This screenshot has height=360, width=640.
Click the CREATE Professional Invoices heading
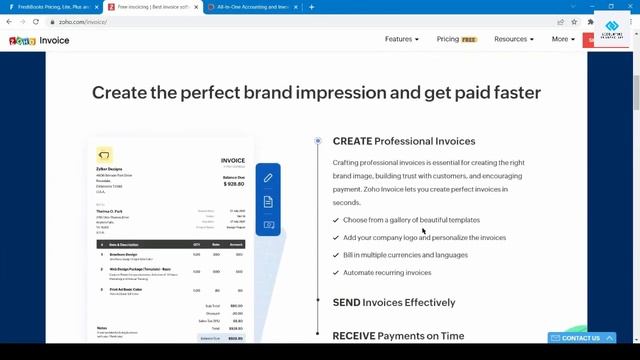click(x=404, y=141)
